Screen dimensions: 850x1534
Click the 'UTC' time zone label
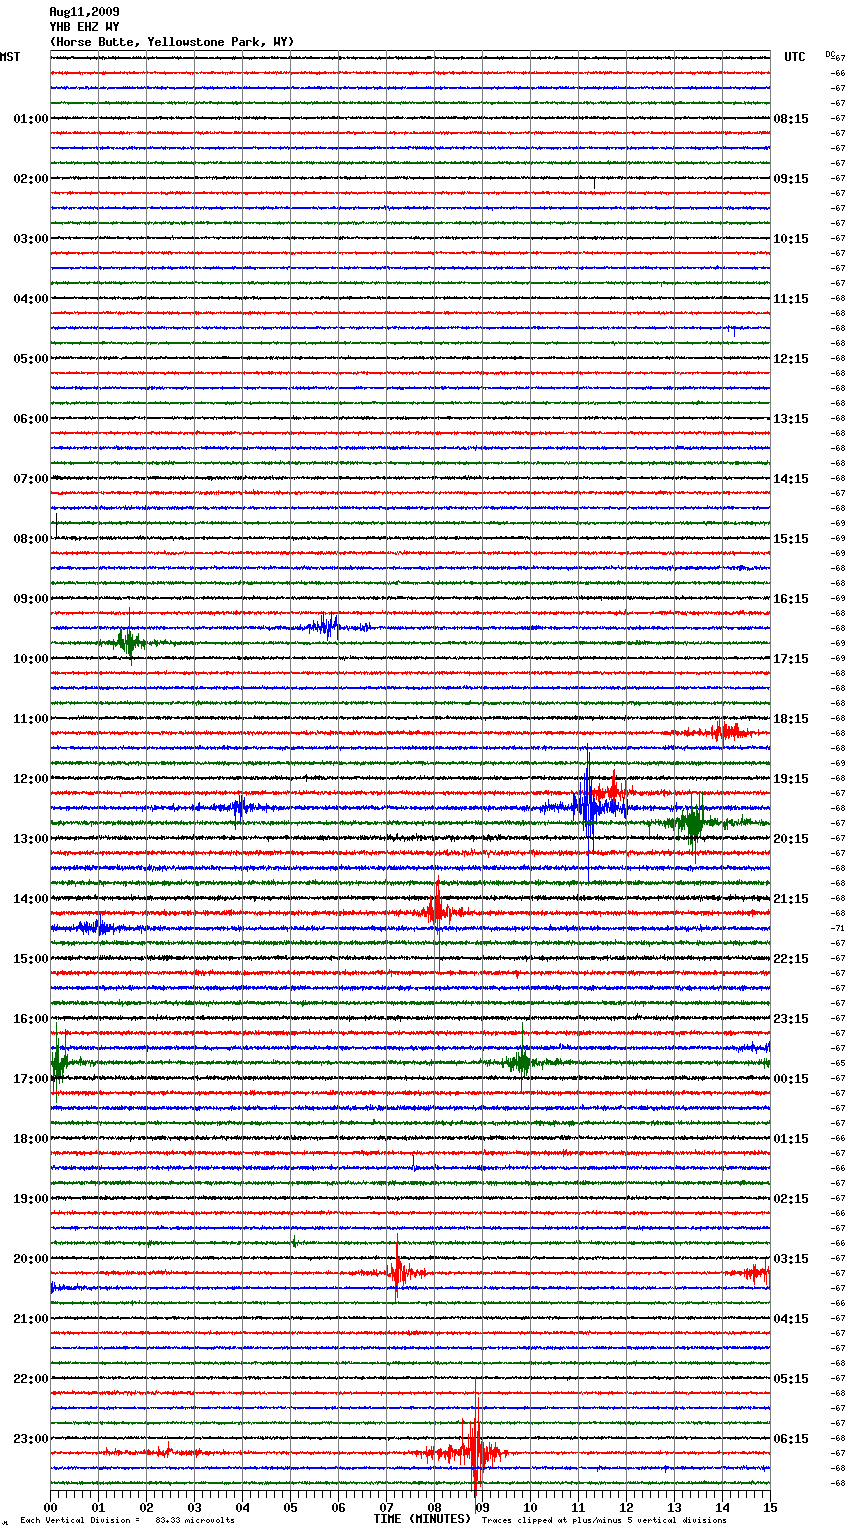pyautogui.click(x=795, y=57)
